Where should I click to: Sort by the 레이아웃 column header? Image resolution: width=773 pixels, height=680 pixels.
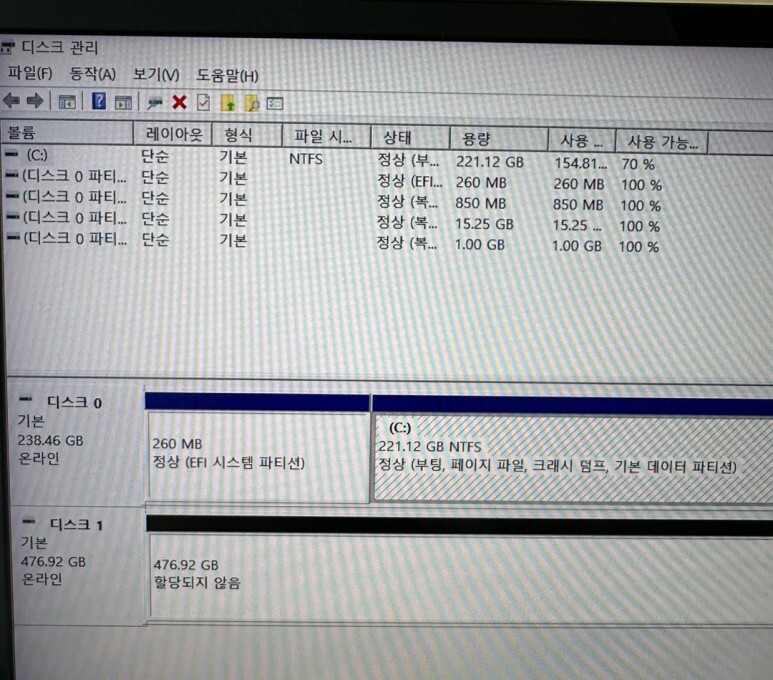point(173,134)
